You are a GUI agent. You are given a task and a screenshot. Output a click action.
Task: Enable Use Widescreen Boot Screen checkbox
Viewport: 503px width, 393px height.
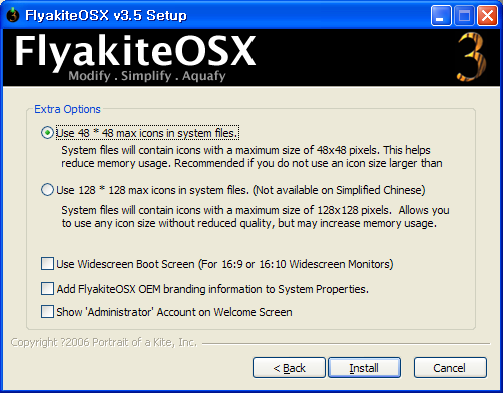(47, 263)
